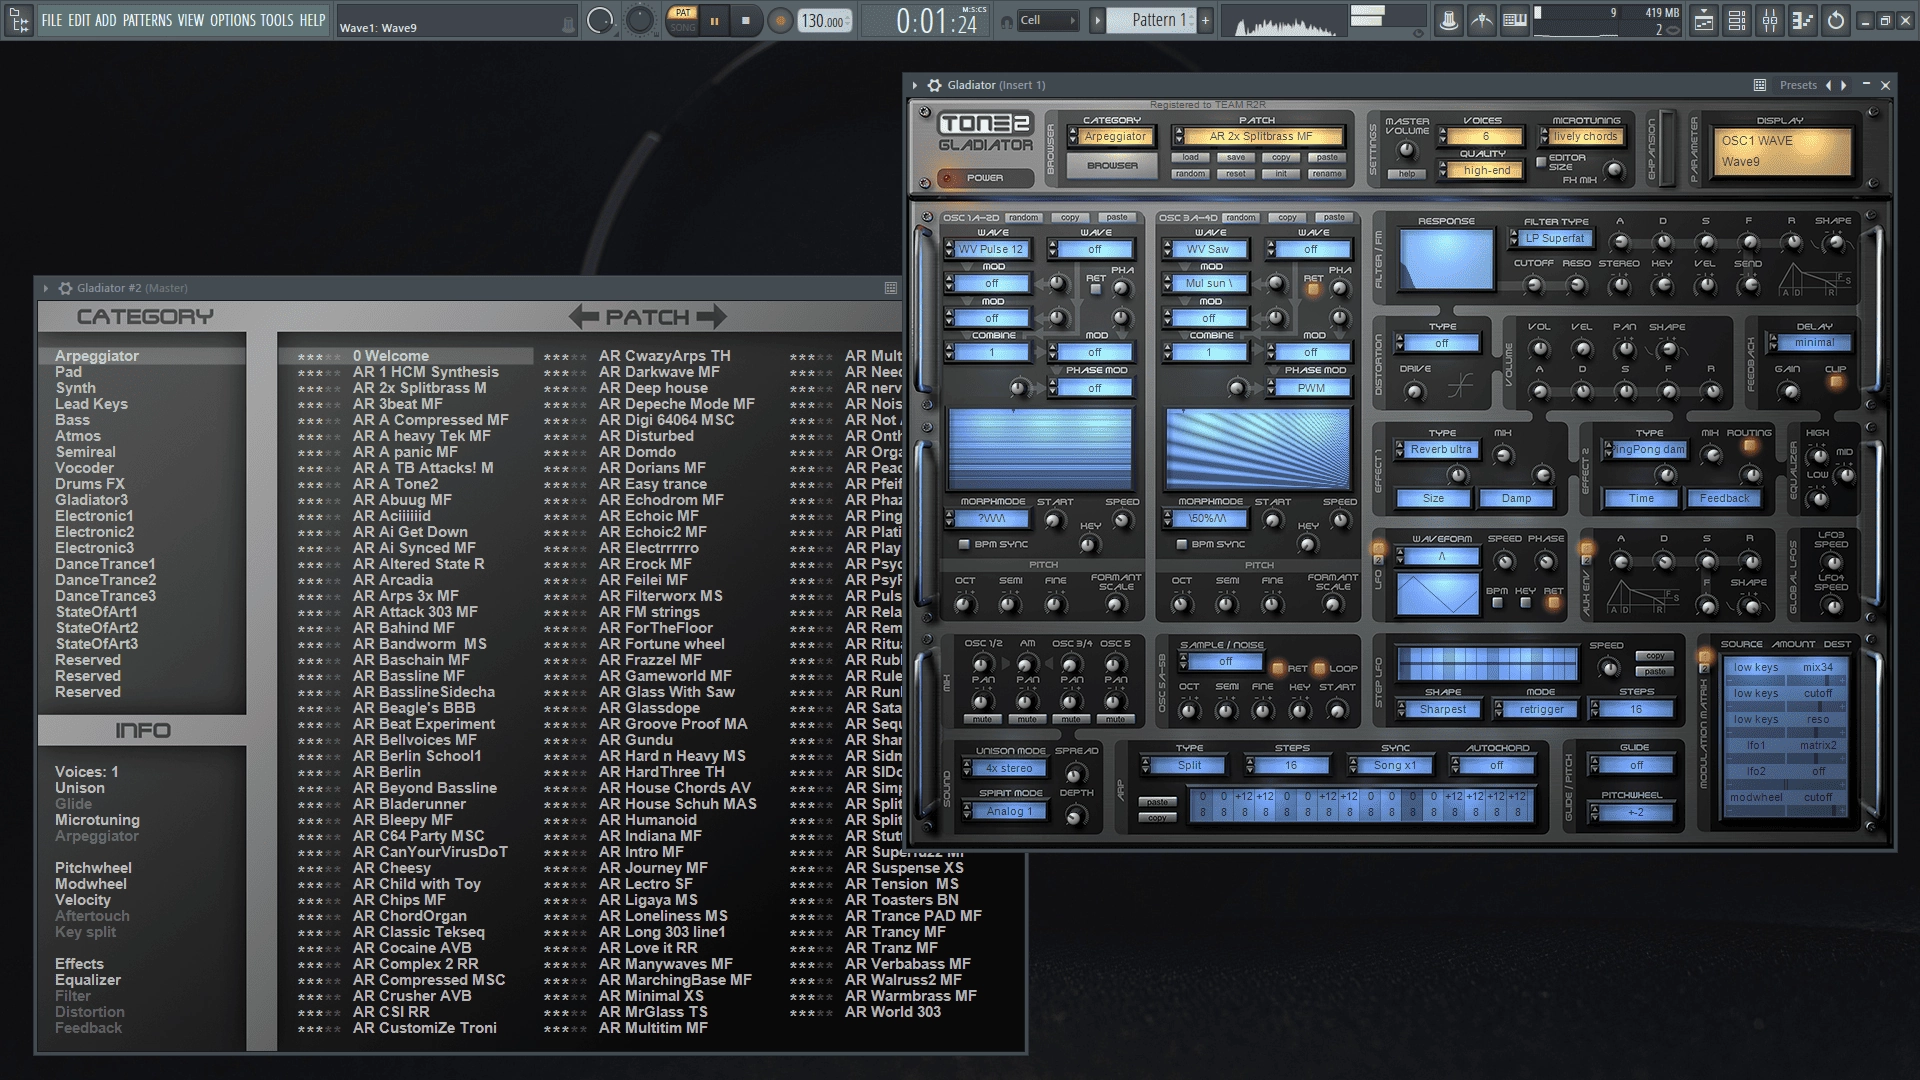Image resolution: width=1920 pixels, height=1080 pixels.
Task: Open Gladiator plugin options gear icon
Action: point(934,86)
